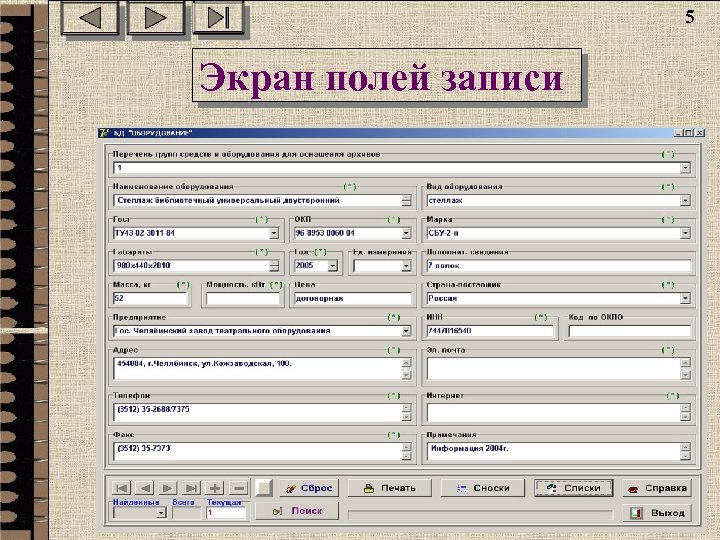This screenshot has width=720, height=540.
Task: Click the Адрес text field
Action: coord(257,369)
